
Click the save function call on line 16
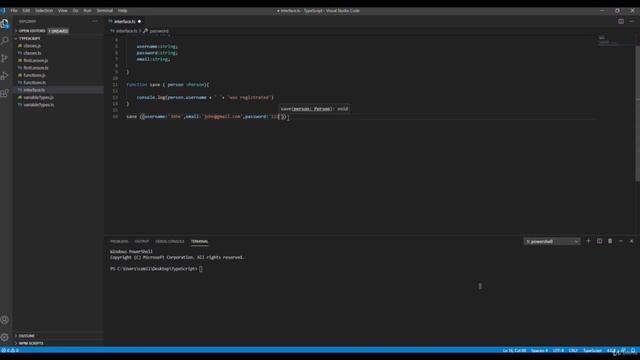pyautogui.click(x=206, y=117)
